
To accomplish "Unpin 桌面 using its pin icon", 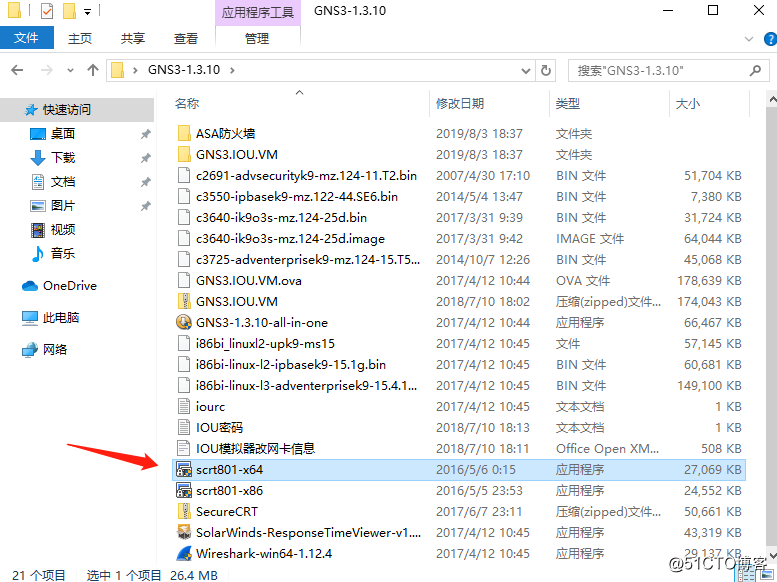I will (145, 134).
